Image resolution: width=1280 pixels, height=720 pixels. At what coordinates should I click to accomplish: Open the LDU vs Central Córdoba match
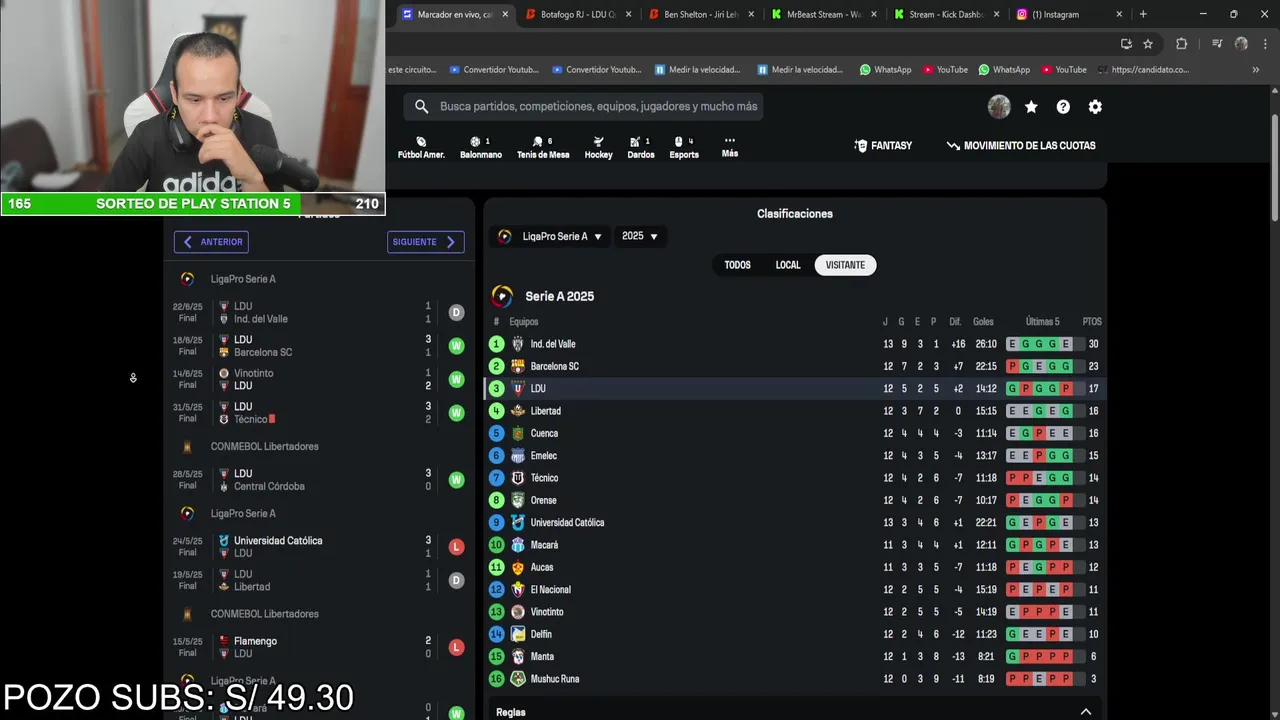pos(318,480)
